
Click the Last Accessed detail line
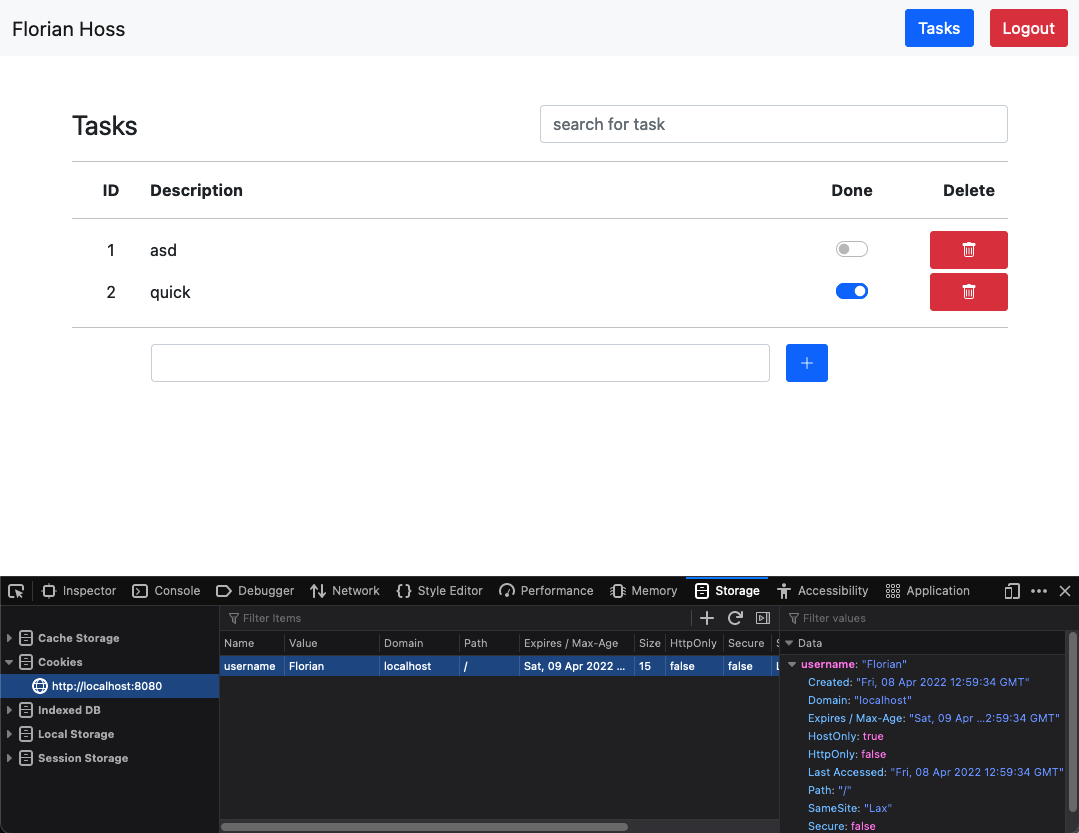tap(935, 772)
